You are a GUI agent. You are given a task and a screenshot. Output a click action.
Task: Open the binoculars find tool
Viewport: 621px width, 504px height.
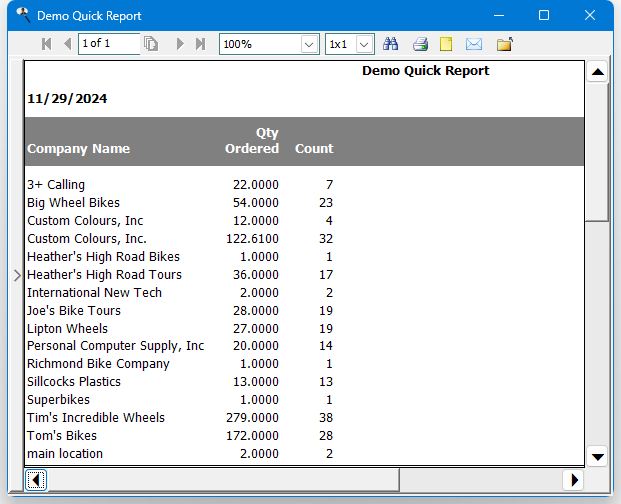[391, 44]
